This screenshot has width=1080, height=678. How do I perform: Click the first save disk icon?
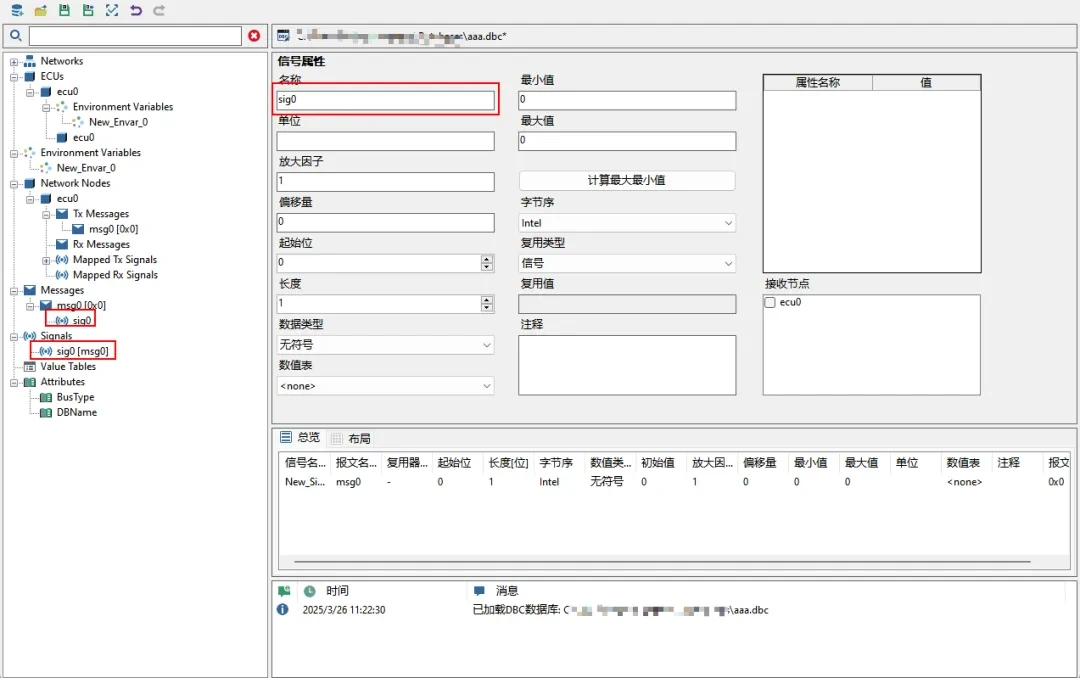tap(64, 10)
